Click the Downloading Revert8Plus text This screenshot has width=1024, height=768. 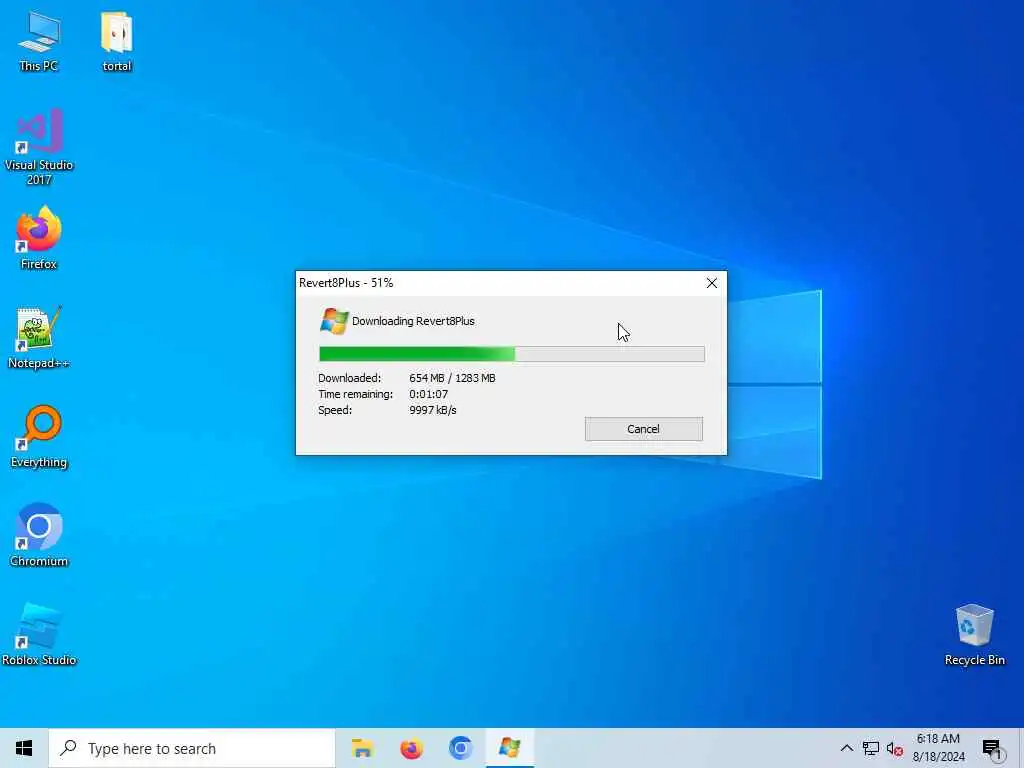(x=413, y=321)
